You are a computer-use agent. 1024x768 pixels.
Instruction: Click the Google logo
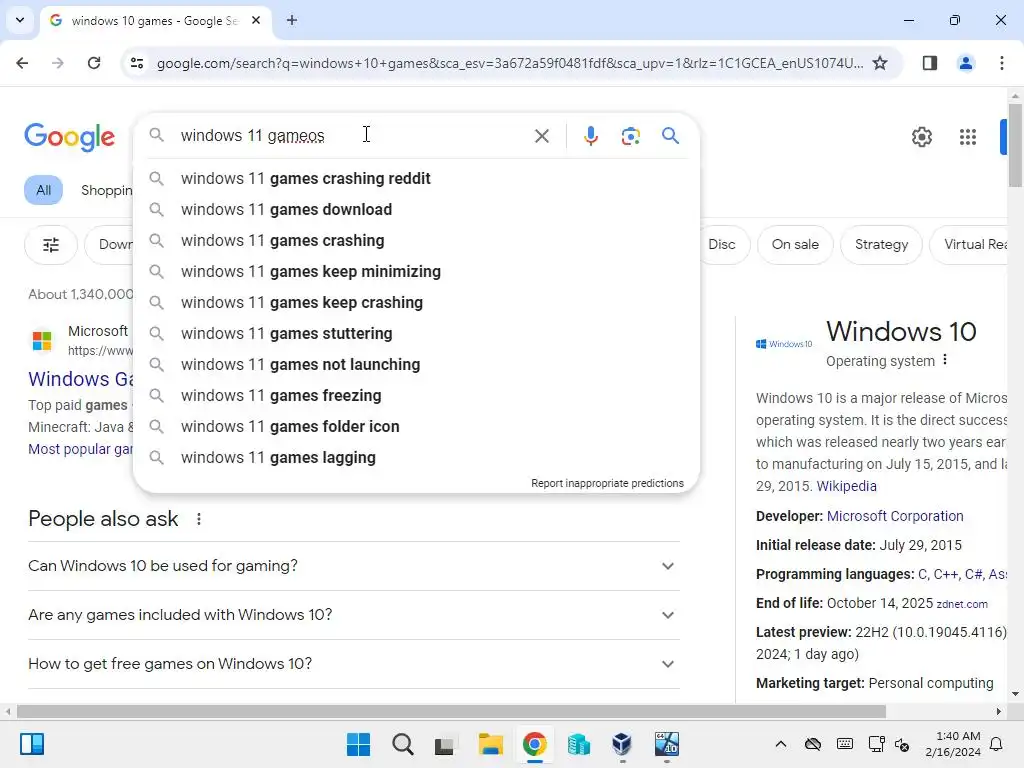pos(70,137)
